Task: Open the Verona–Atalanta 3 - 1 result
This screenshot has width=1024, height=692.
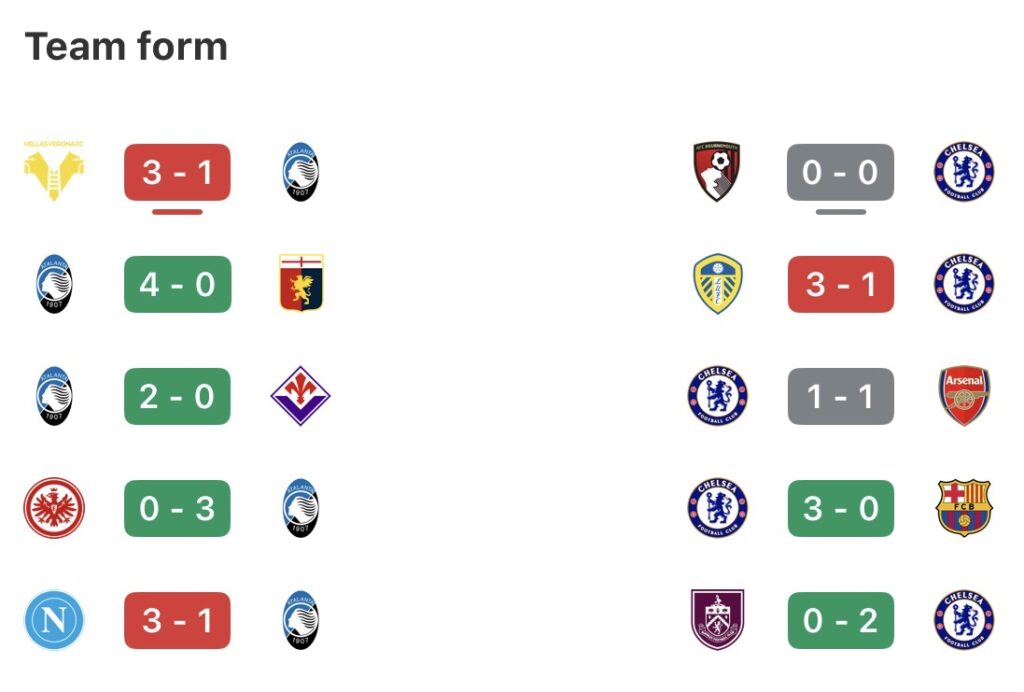Action: [177, 172]
